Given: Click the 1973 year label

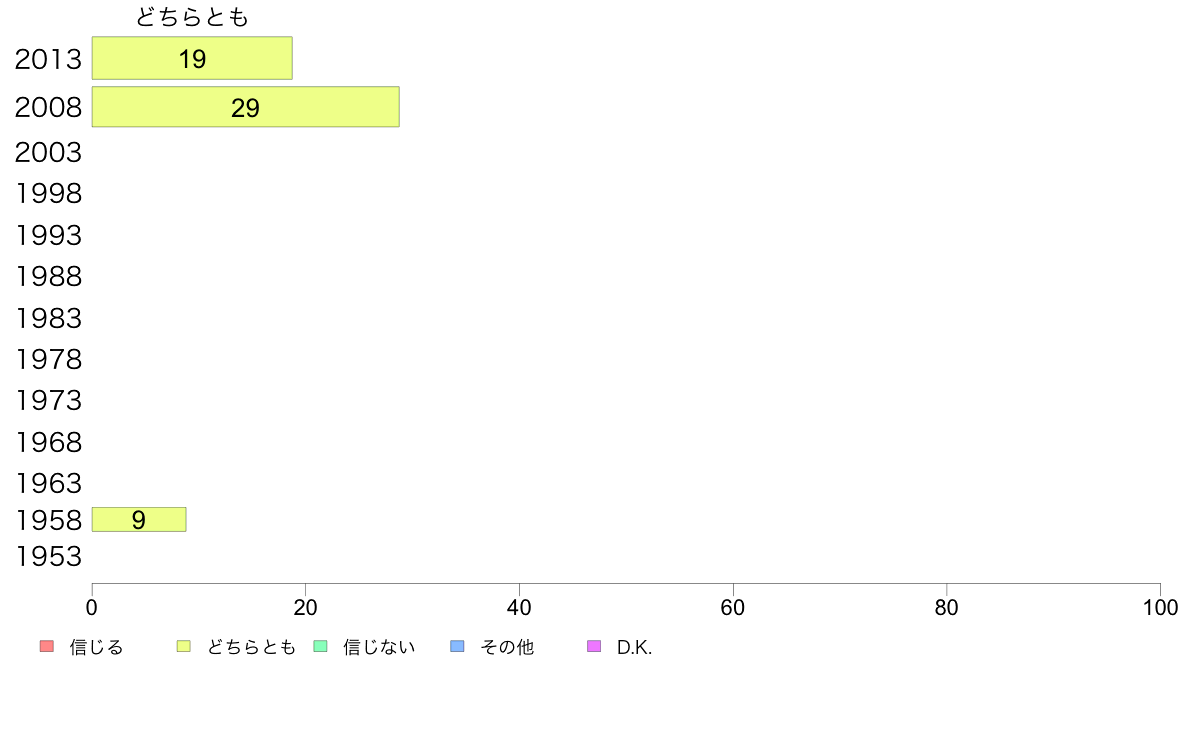Looking at the screenshot, I should pos(48,400).
